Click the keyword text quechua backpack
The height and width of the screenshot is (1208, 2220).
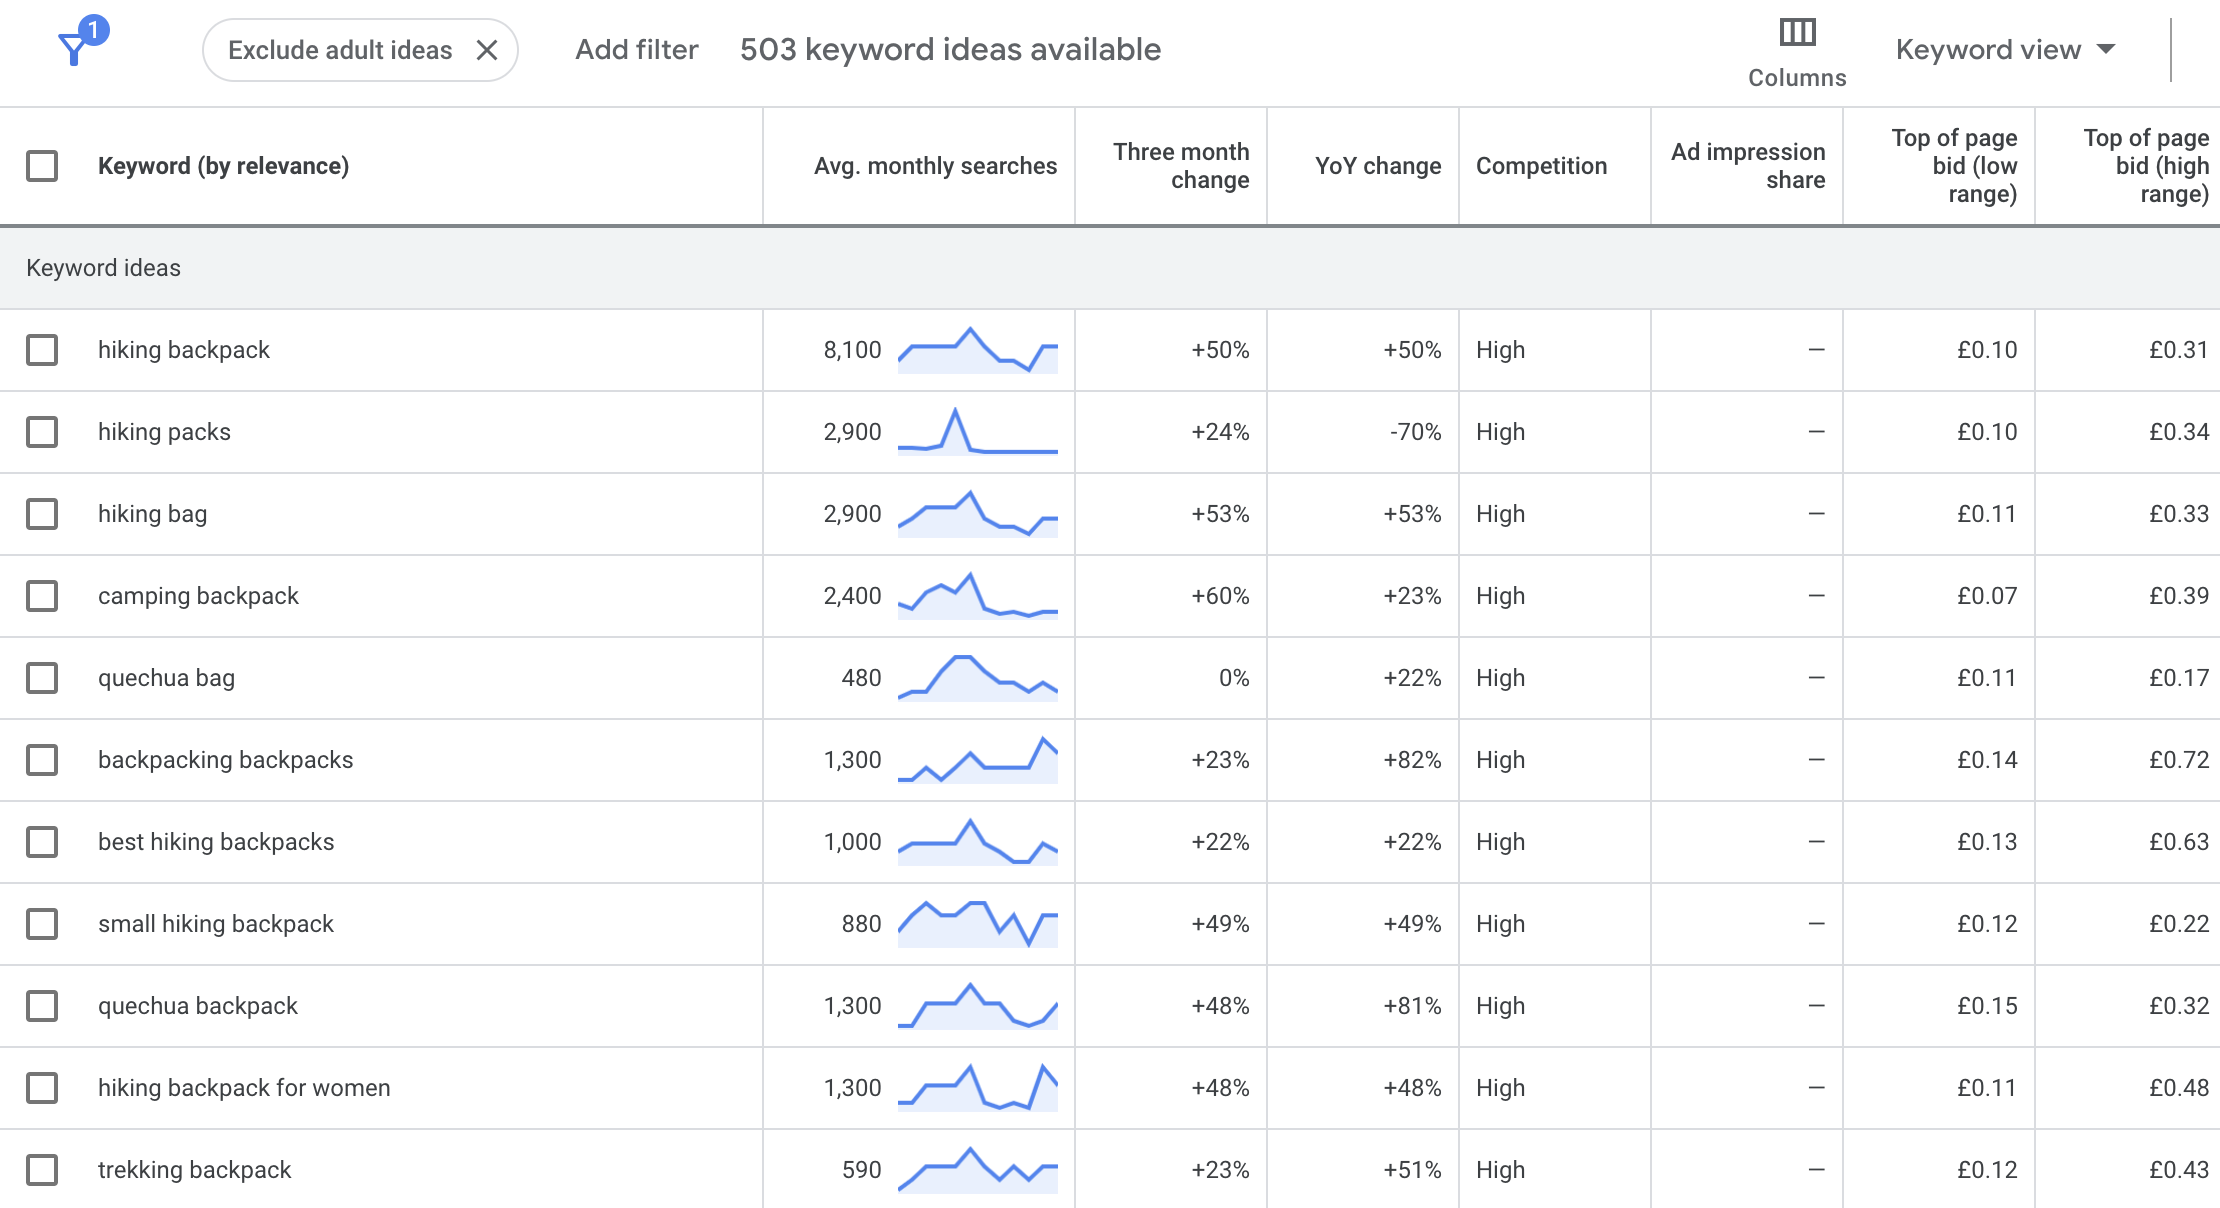(x=198, y=1006)
